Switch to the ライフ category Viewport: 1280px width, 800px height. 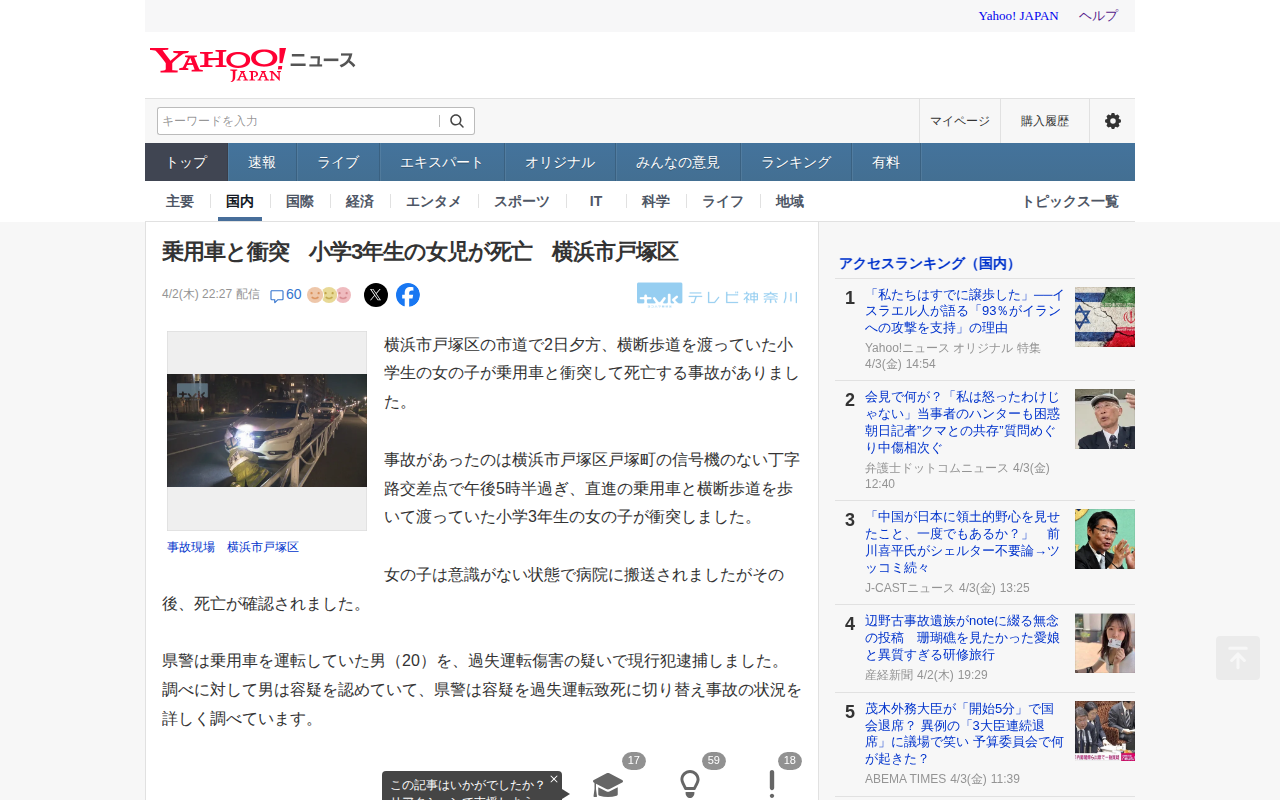(x=723, y=201)
